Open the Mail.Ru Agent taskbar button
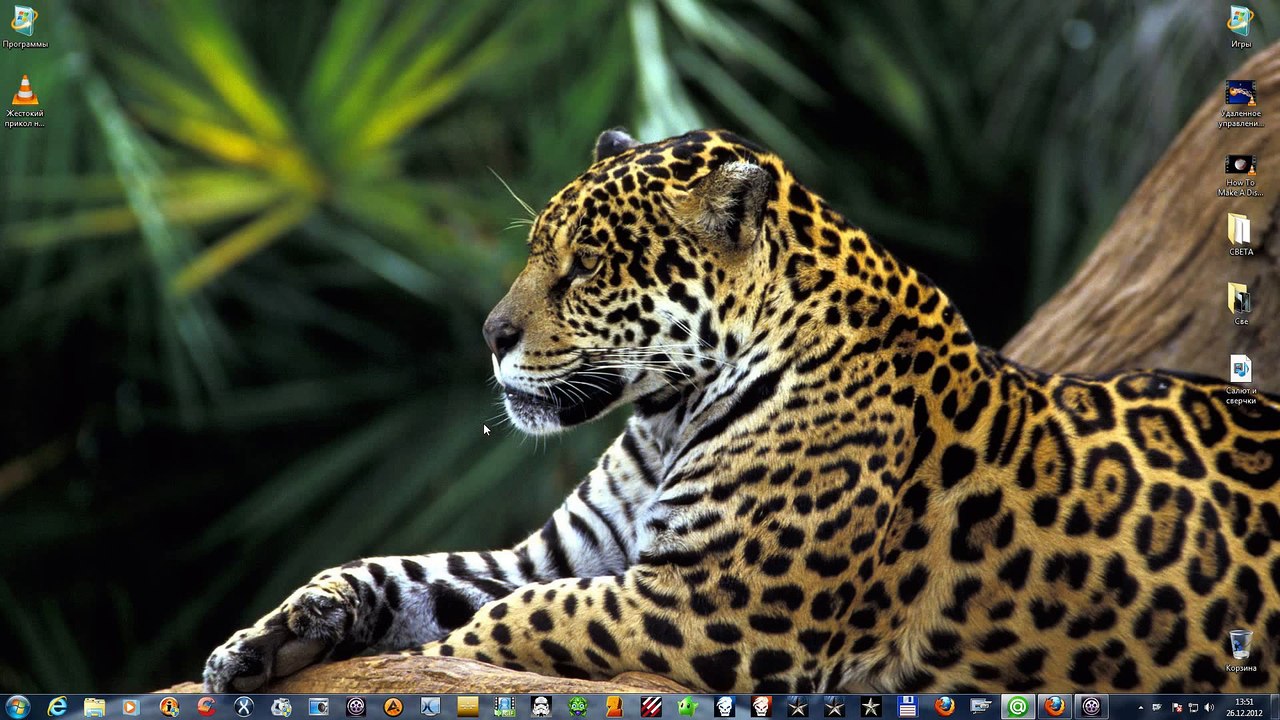The image size is (1280, 720). pos(1017,707)
